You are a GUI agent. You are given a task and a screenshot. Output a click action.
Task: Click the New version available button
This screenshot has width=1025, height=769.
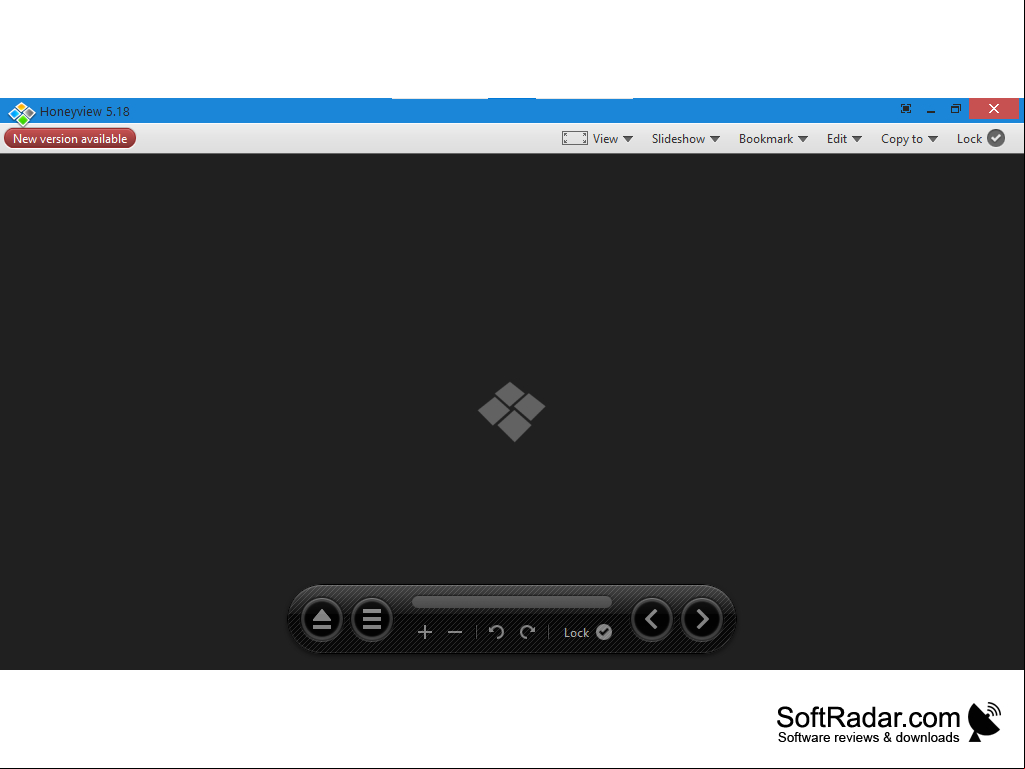click(70, 139)
